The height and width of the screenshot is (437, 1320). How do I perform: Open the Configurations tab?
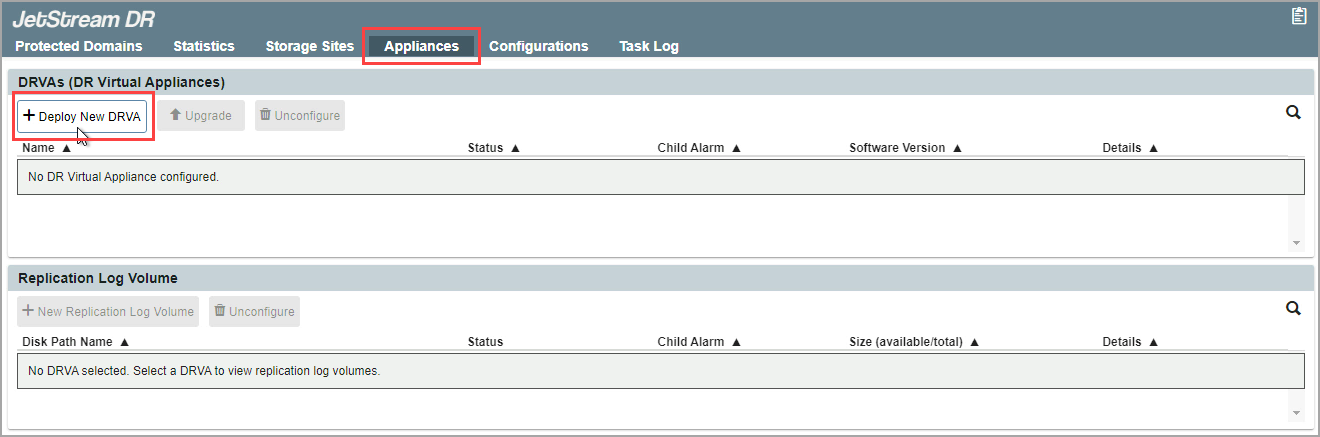(538, 46)
